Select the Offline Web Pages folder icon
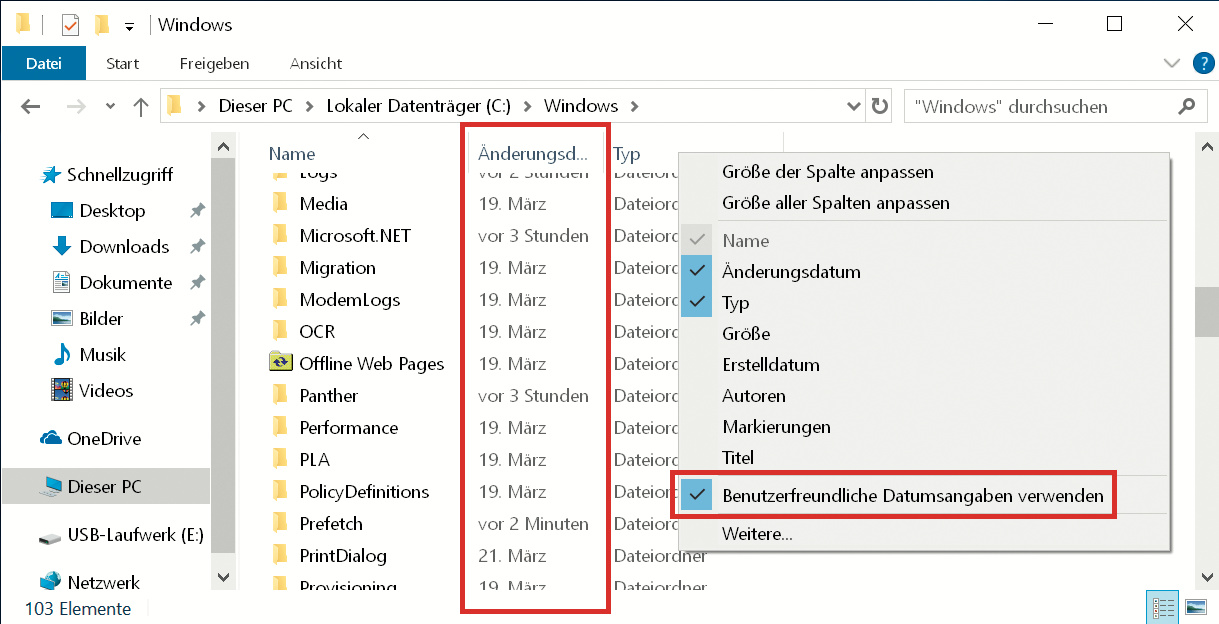Image resolution: width=1219 pixels, height=624 pixels. (x=281, y=363)
